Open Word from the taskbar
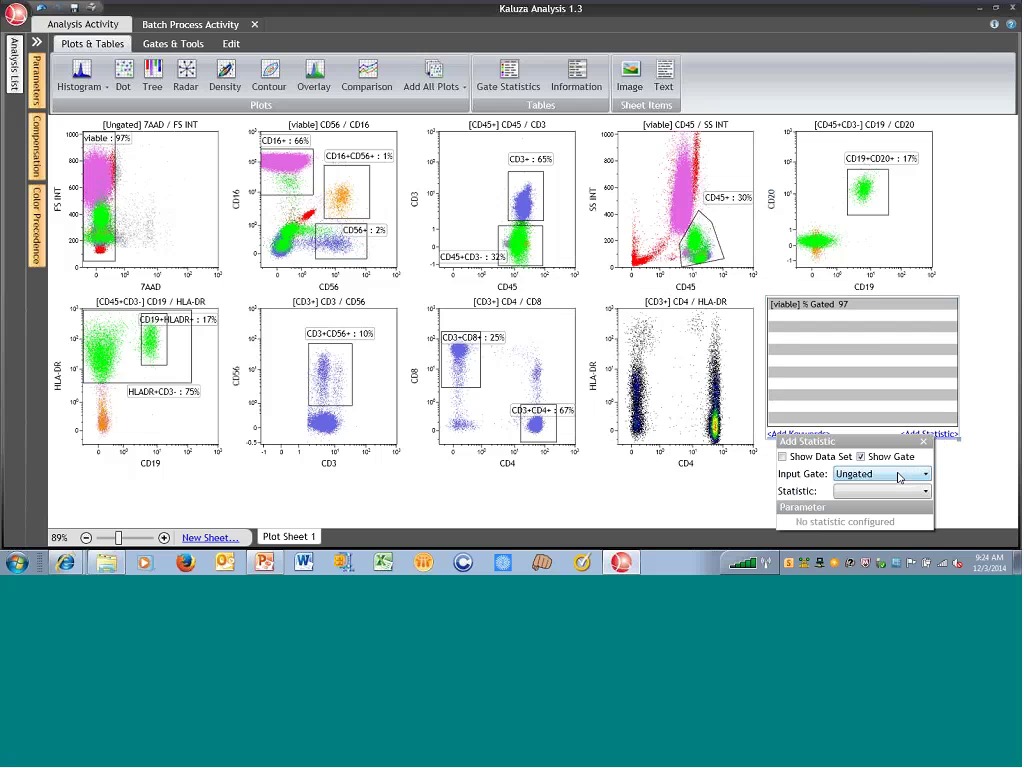 304,562
